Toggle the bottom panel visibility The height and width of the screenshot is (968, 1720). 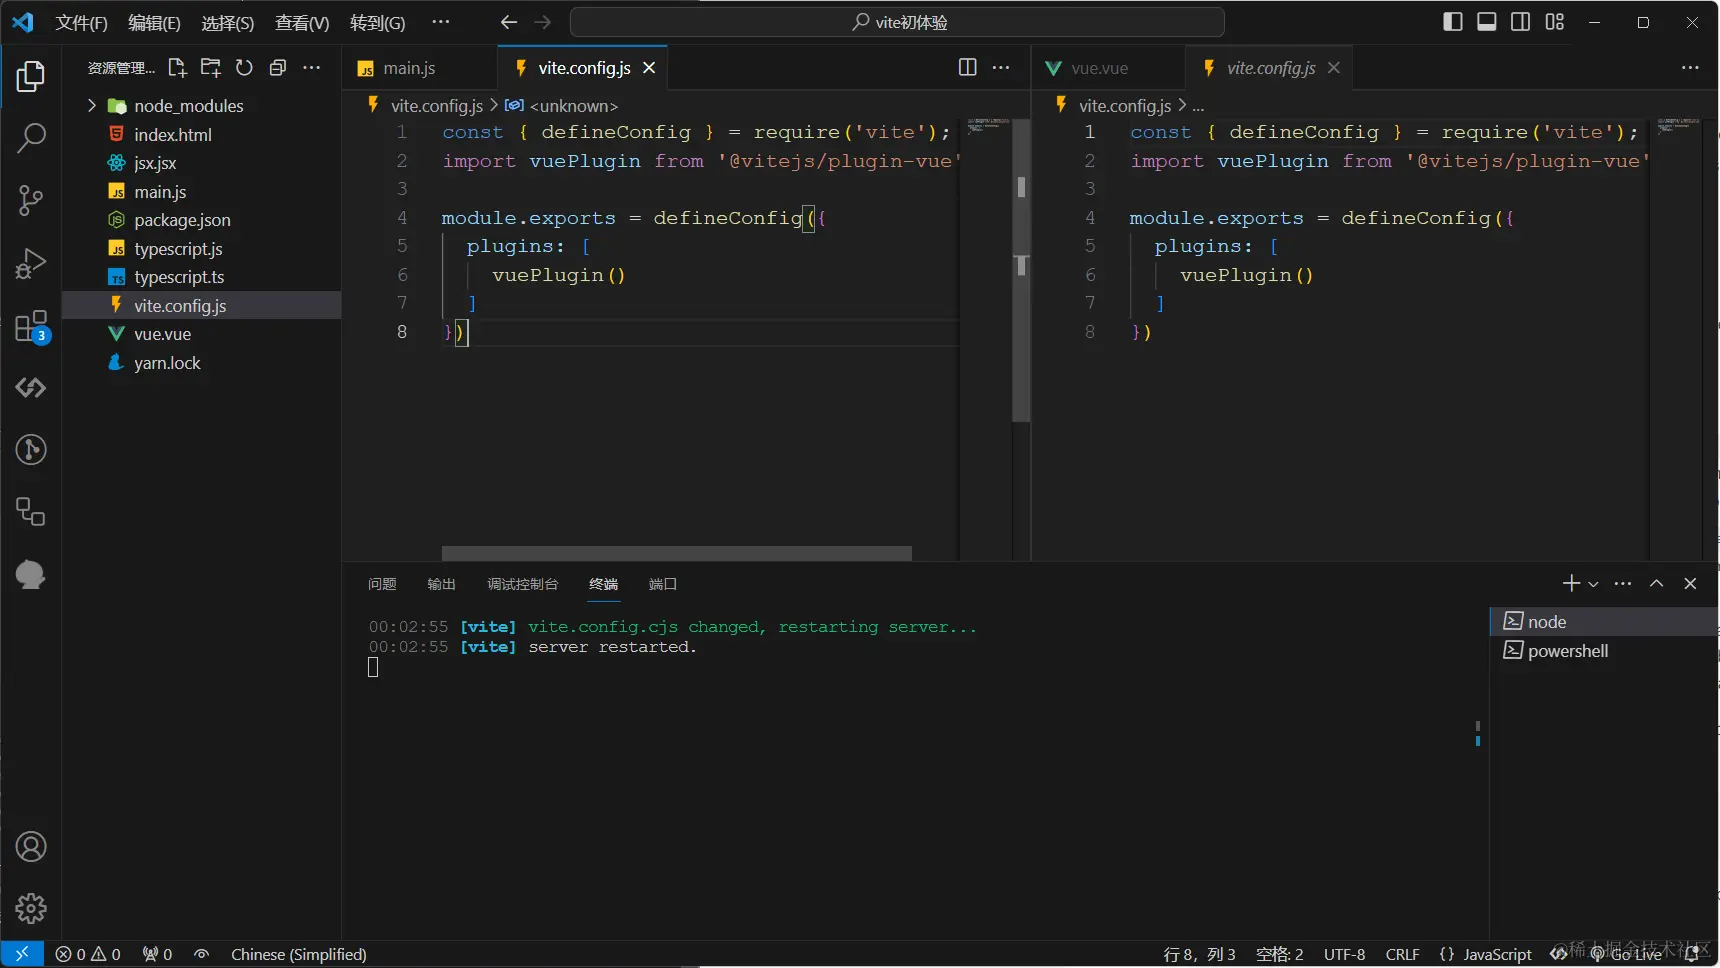point(1487,22)
